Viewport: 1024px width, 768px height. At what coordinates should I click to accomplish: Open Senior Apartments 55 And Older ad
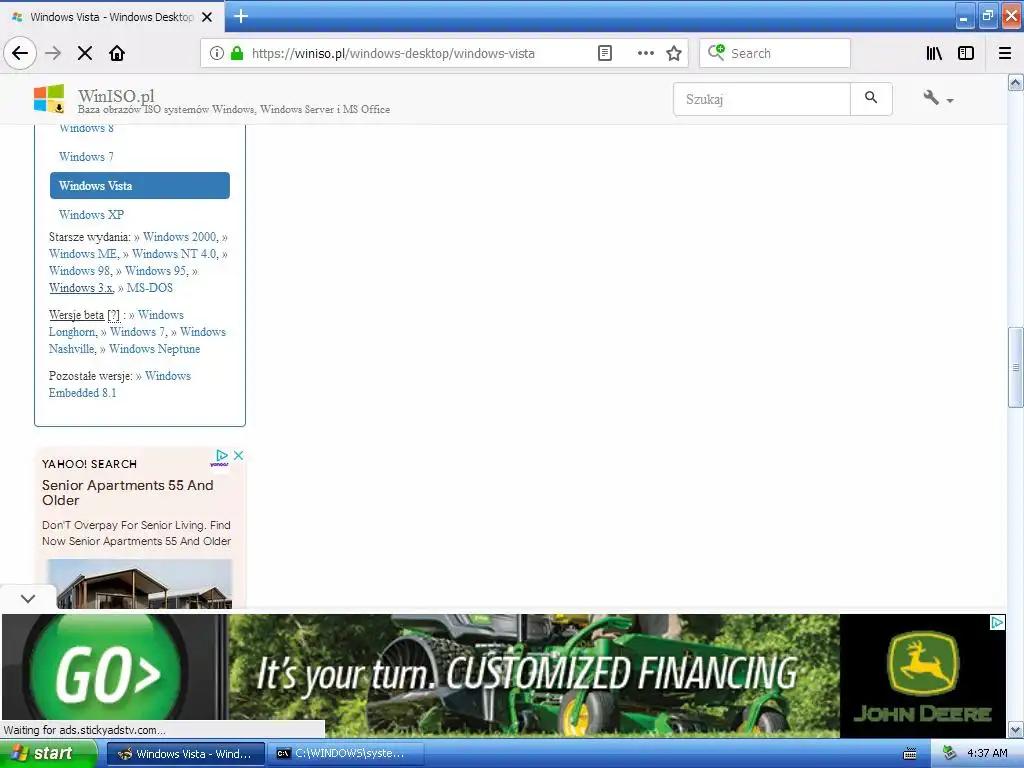pos(127,492)
